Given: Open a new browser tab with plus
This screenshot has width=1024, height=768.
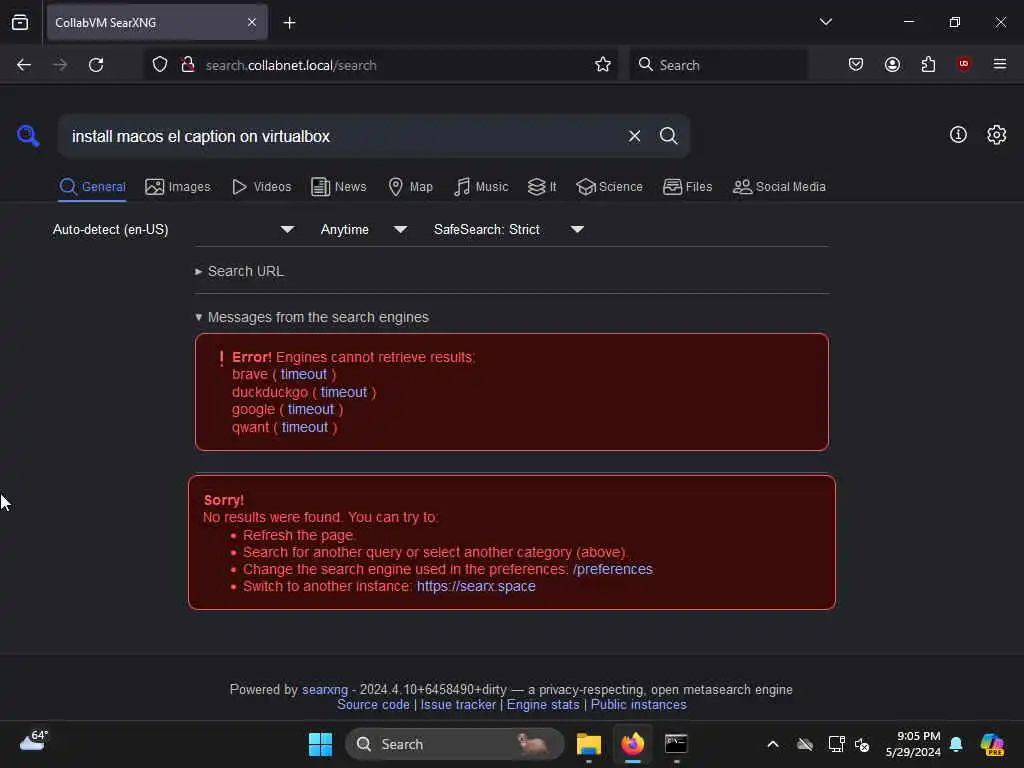Looking at the screenshot, I should click(289, 23).
